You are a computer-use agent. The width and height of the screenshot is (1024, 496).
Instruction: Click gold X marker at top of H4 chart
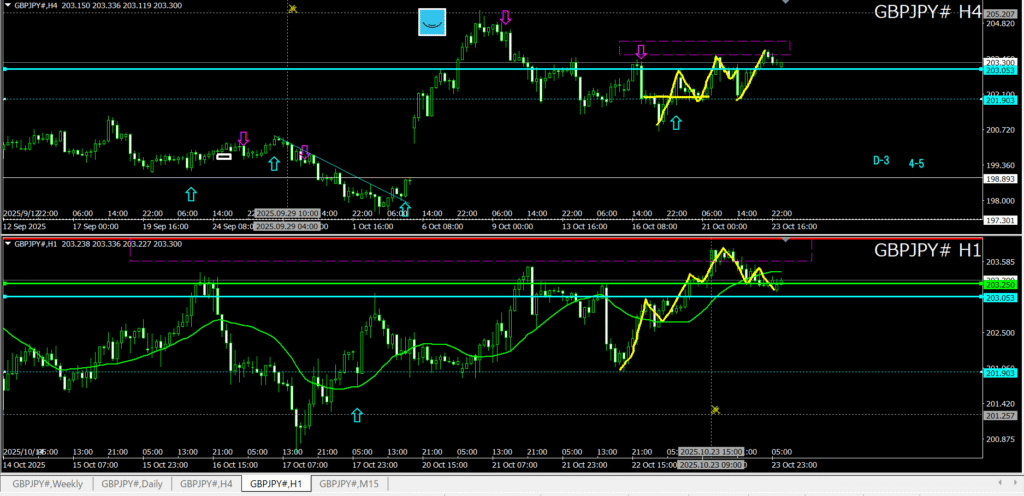point(292,9)
